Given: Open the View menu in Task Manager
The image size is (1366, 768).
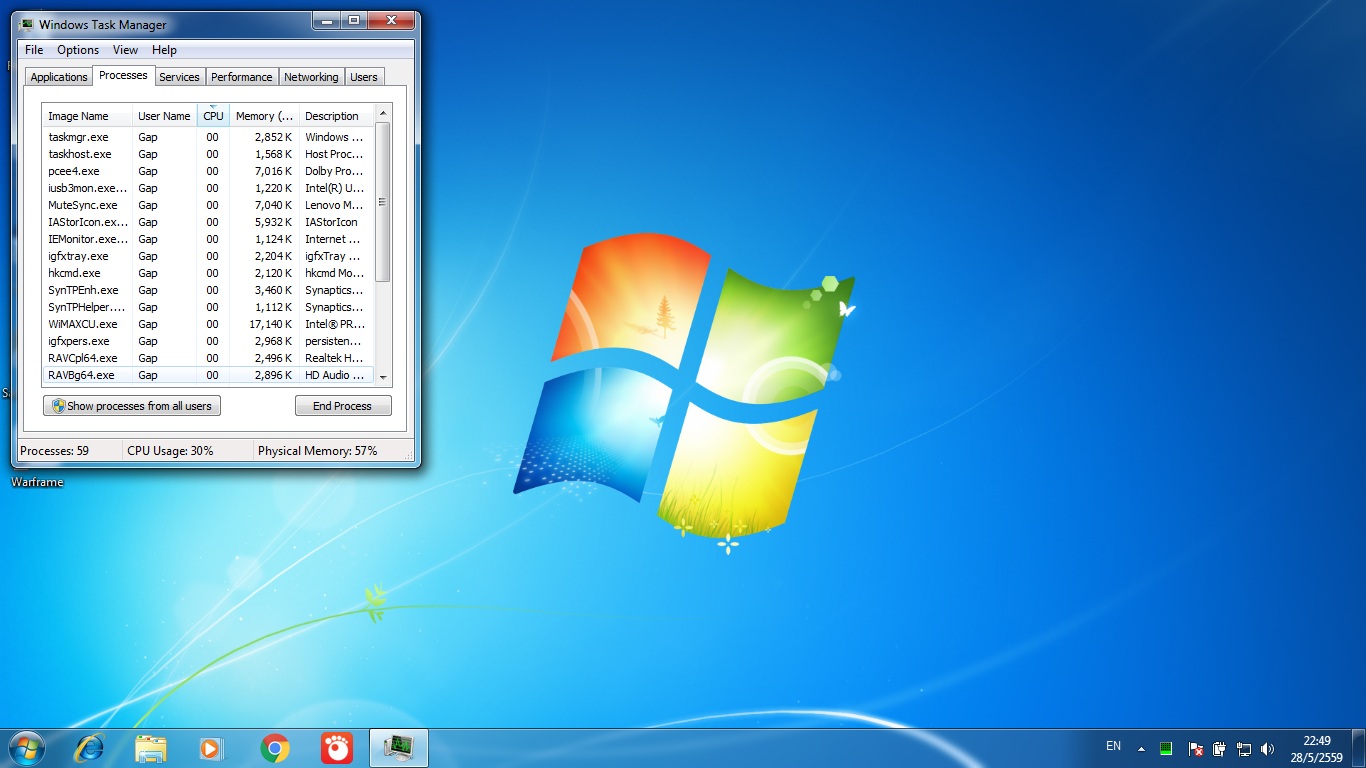Looking at the screenshot, I should click(125, 50).
